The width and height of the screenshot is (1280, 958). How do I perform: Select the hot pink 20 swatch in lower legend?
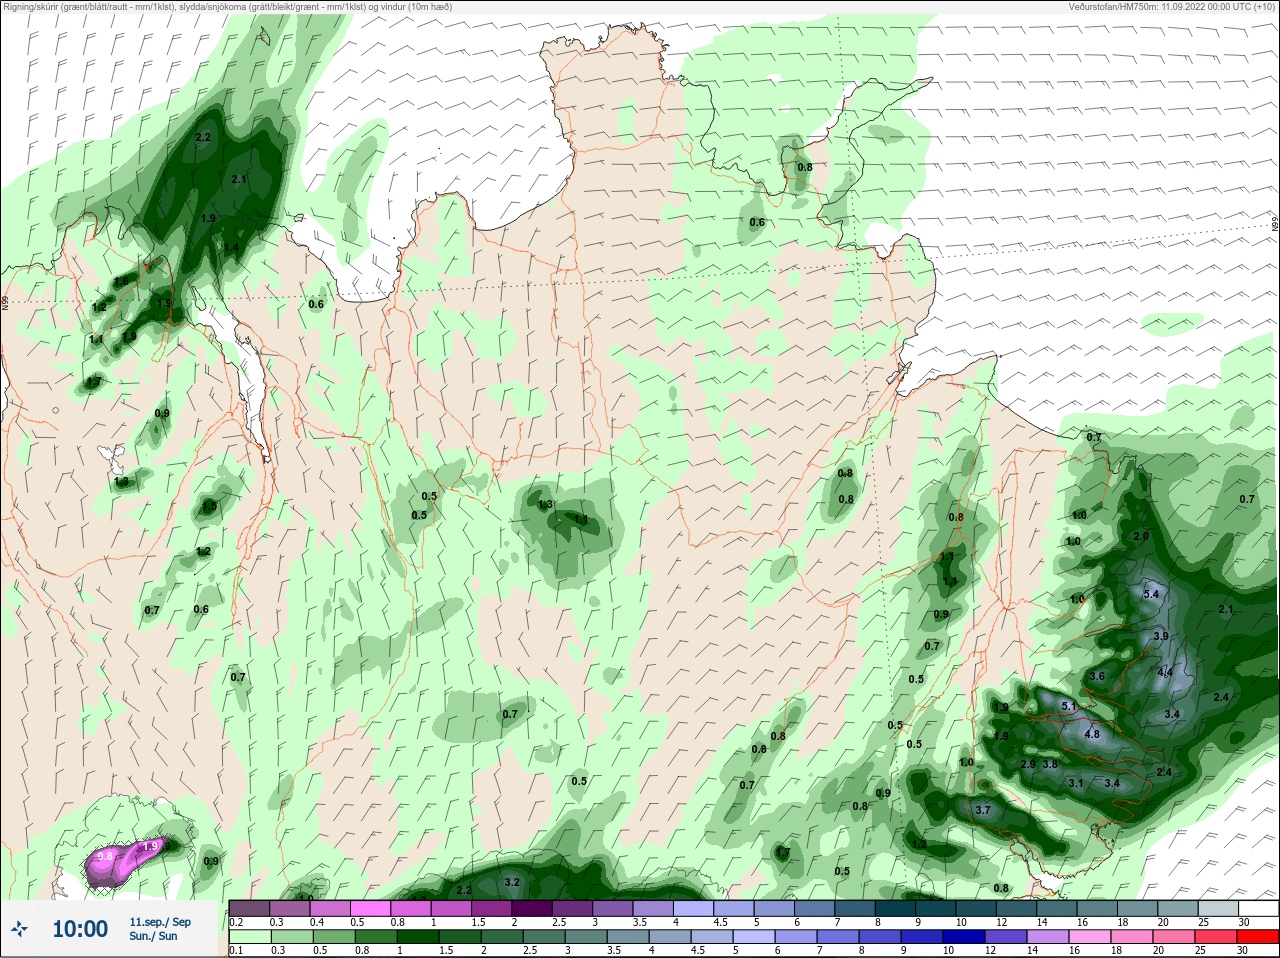pos(1175,937)
